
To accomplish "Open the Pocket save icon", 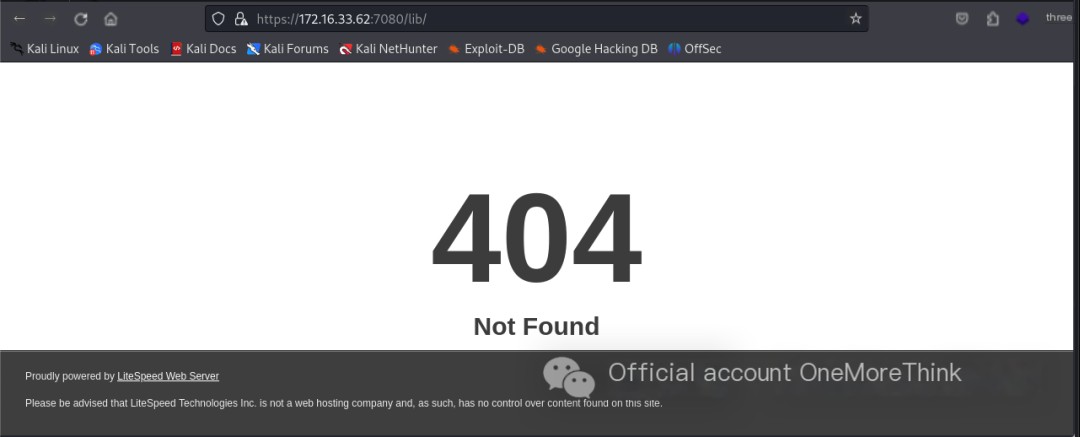I will tap(962, 19).
